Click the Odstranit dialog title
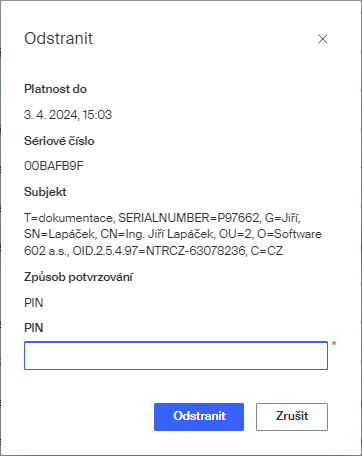The width and height of the screenshot is (362, 456). [x=58, y=39]
